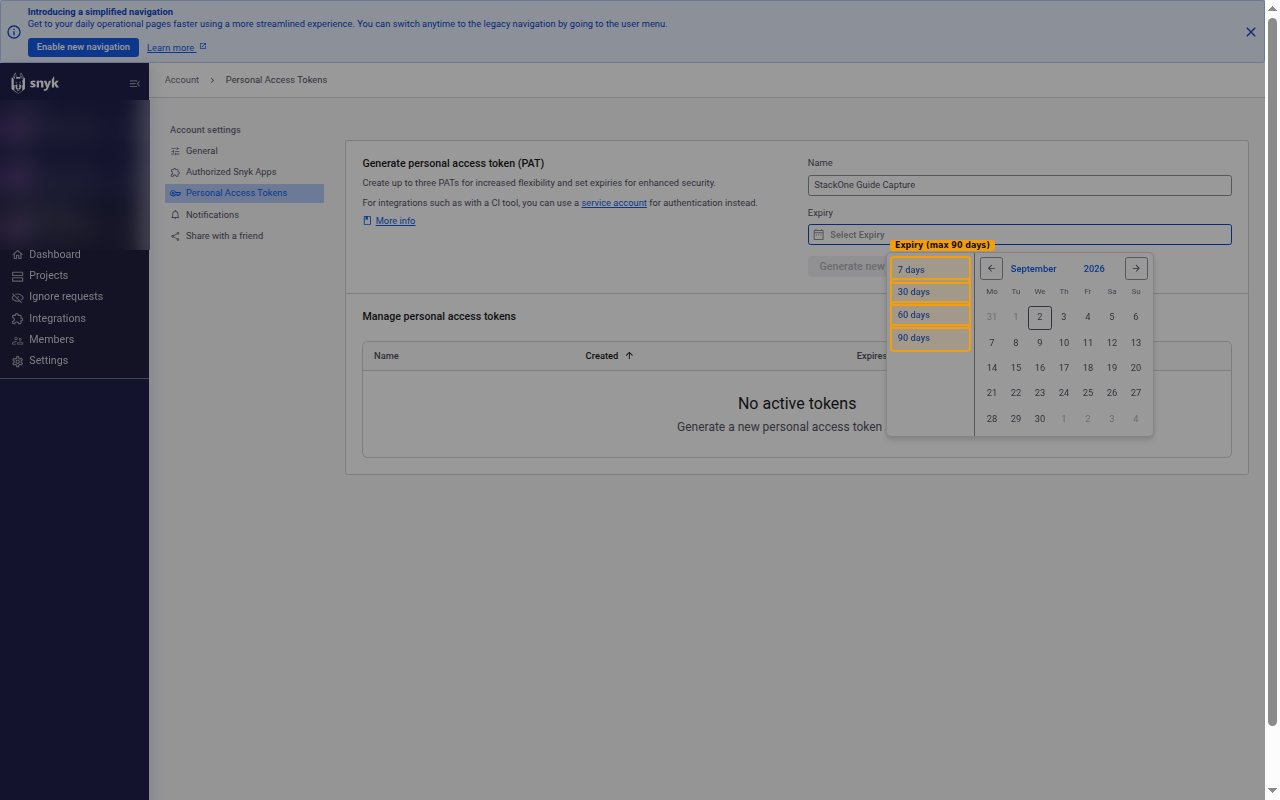Sort tokens by Created column
1280x800 pixels.
(609, 356)
